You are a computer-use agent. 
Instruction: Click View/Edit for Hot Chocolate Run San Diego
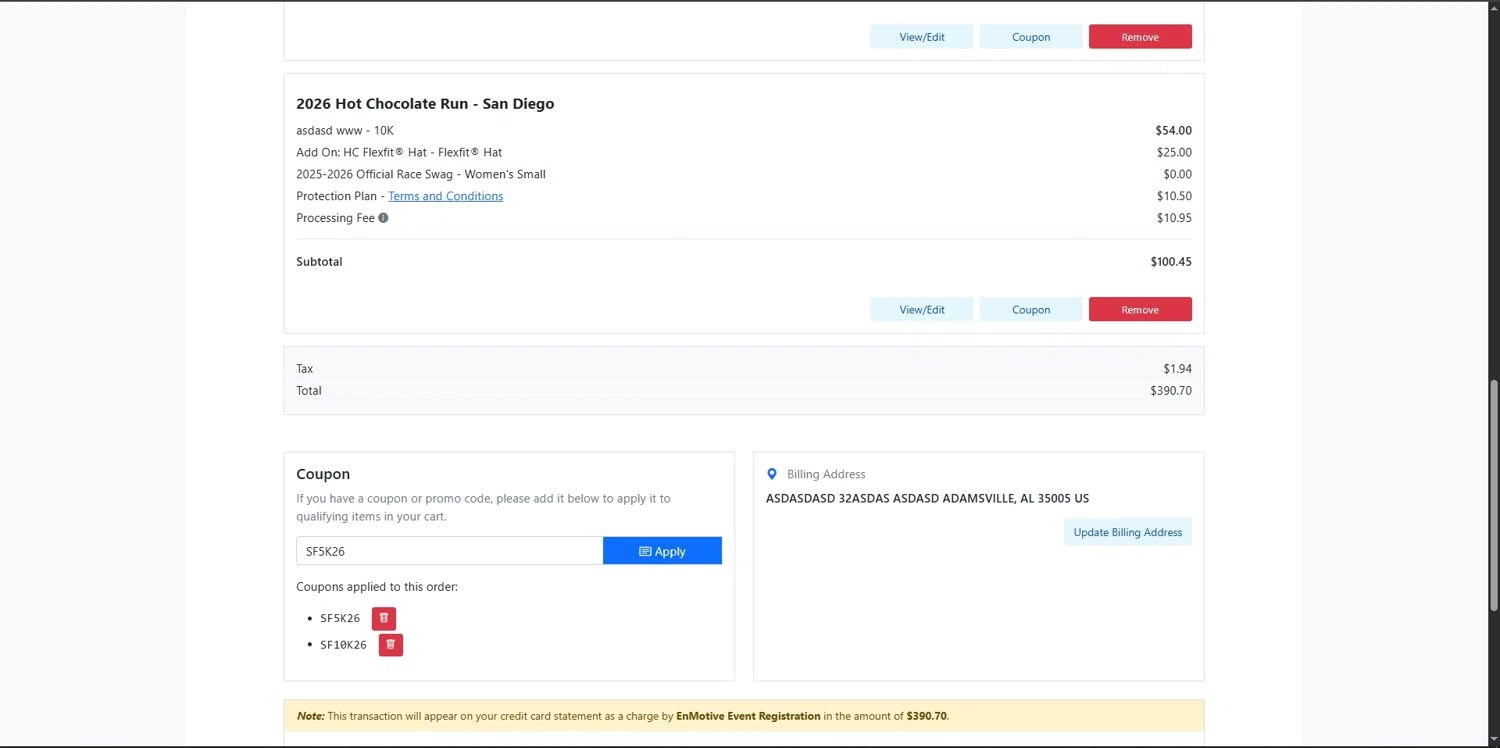(x=922, y=310)
